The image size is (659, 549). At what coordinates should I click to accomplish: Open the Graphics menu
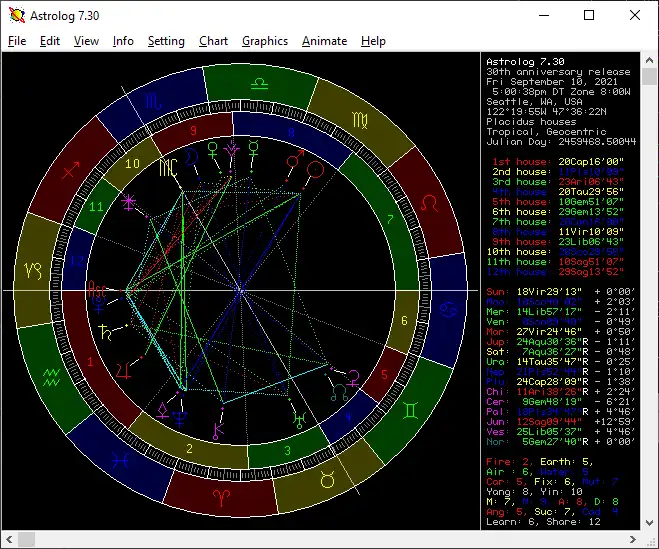click(x=265, y=41)
